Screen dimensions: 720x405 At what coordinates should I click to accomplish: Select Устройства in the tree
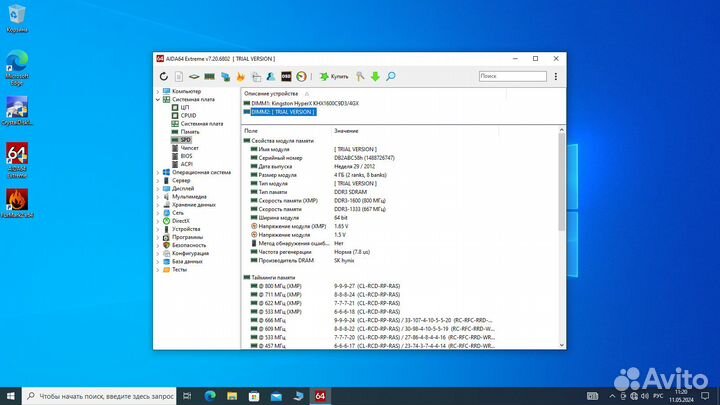coord(186,229)
